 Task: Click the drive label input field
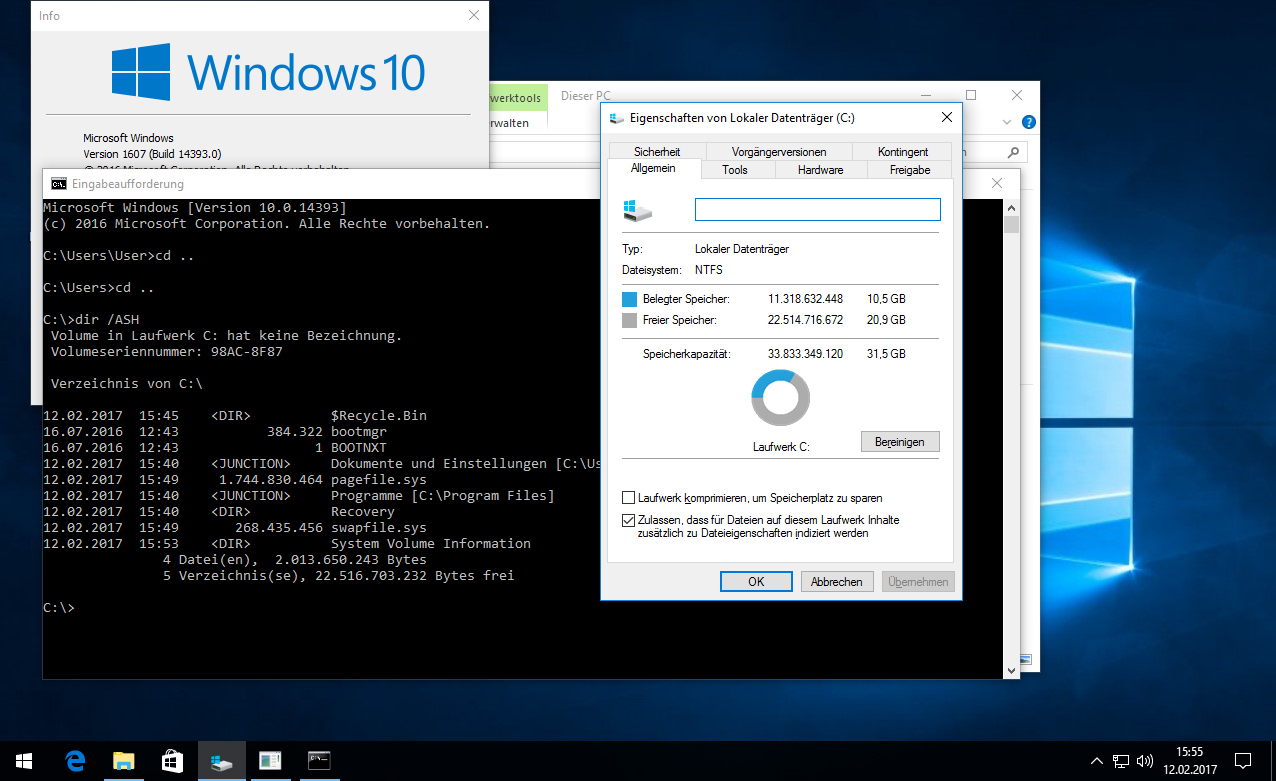coord(818,209)
